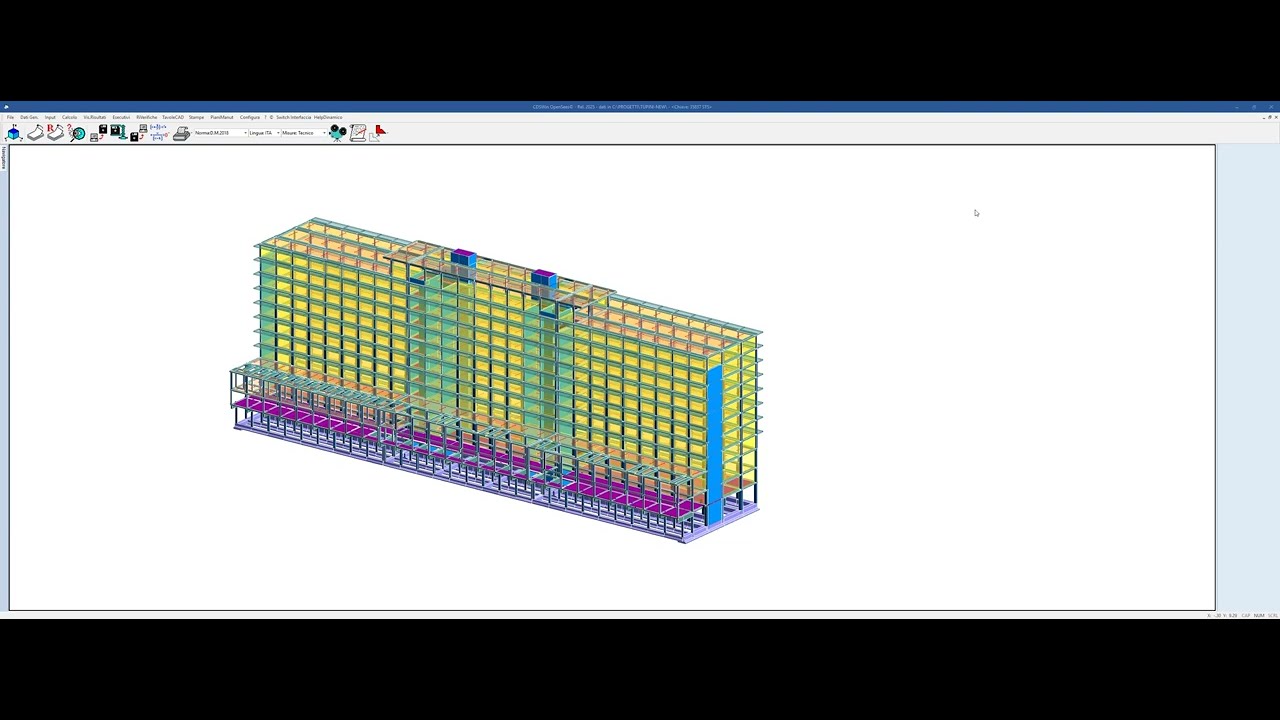Open the question mark help menu
The height and width of the screenshot is (720, 1280).
tap(265, 117)
